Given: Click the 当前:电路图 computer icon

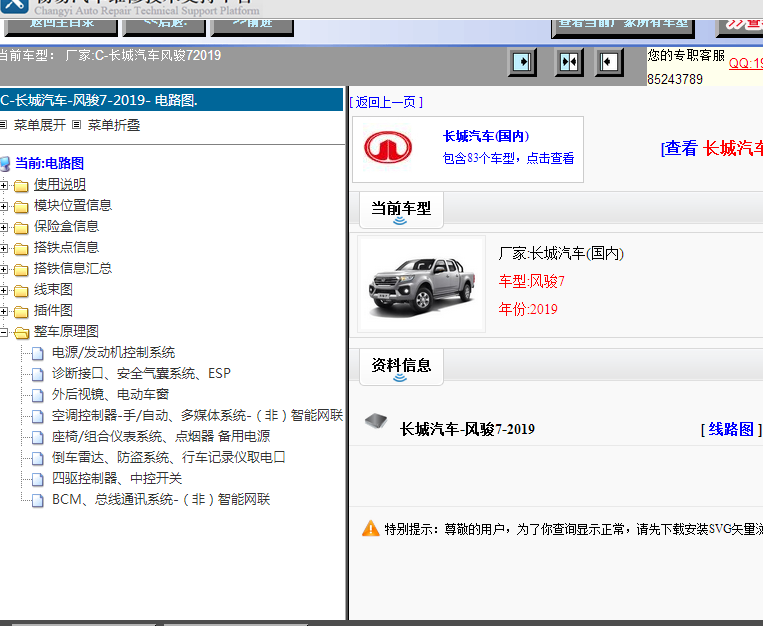Looking at the screenshot, I should click(x=5, y=164).
